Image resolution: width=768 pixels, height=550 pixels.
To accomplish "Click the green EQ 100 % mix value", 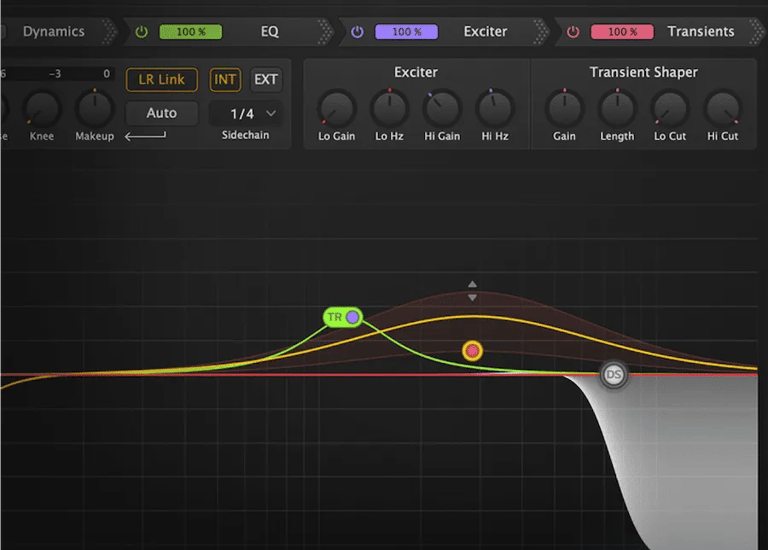I will pyautogui.click(x=191, y=32).
